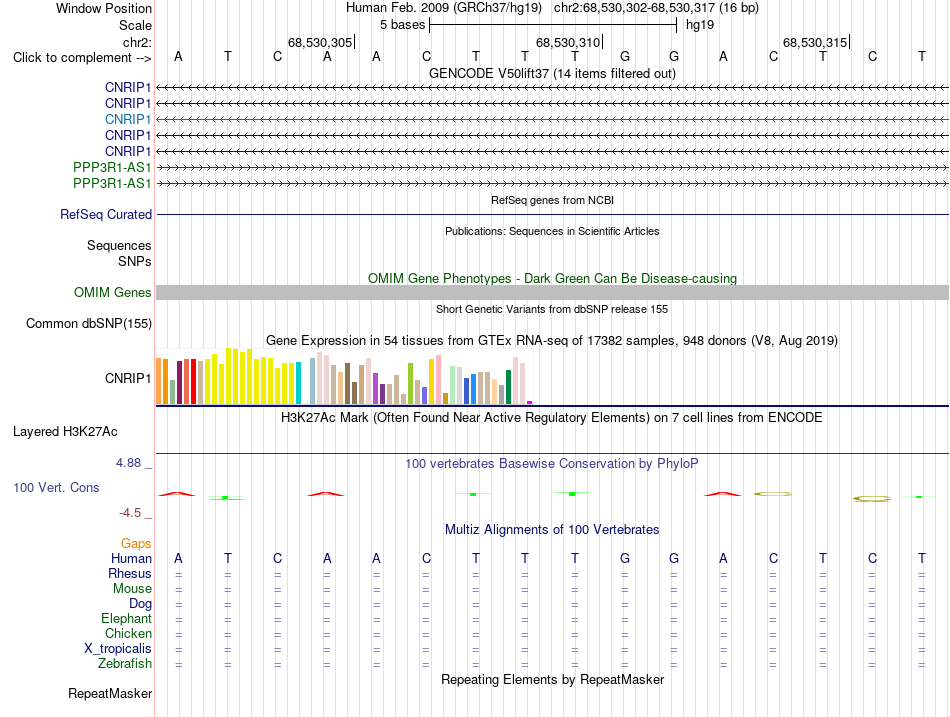This screenshot has height=717, width=950.
Task: Click the 68,530,305 coordinate marker
Action: [320, 42]
